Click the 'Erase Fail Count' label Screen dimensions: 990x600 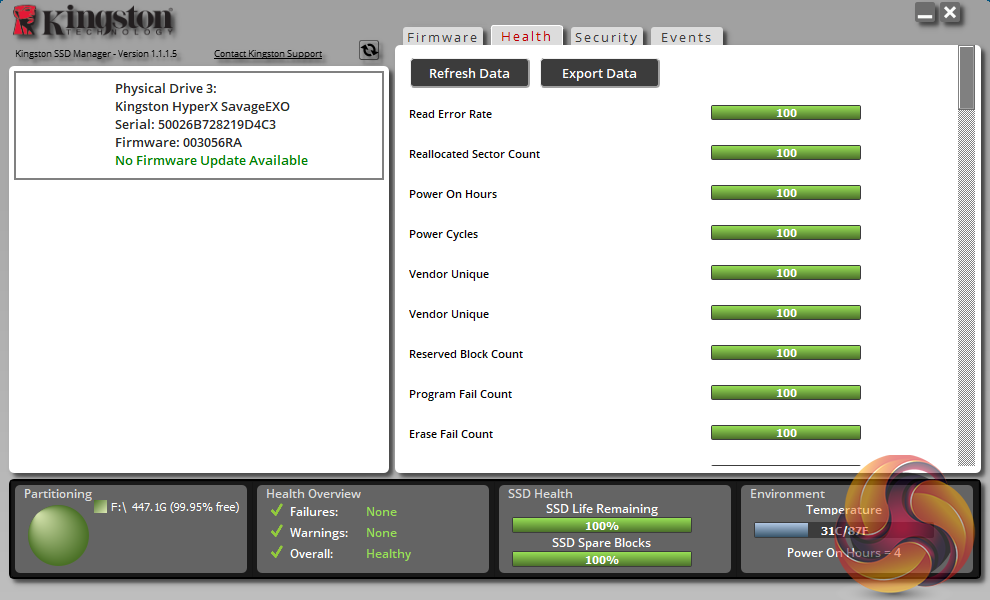click(451, 434)
